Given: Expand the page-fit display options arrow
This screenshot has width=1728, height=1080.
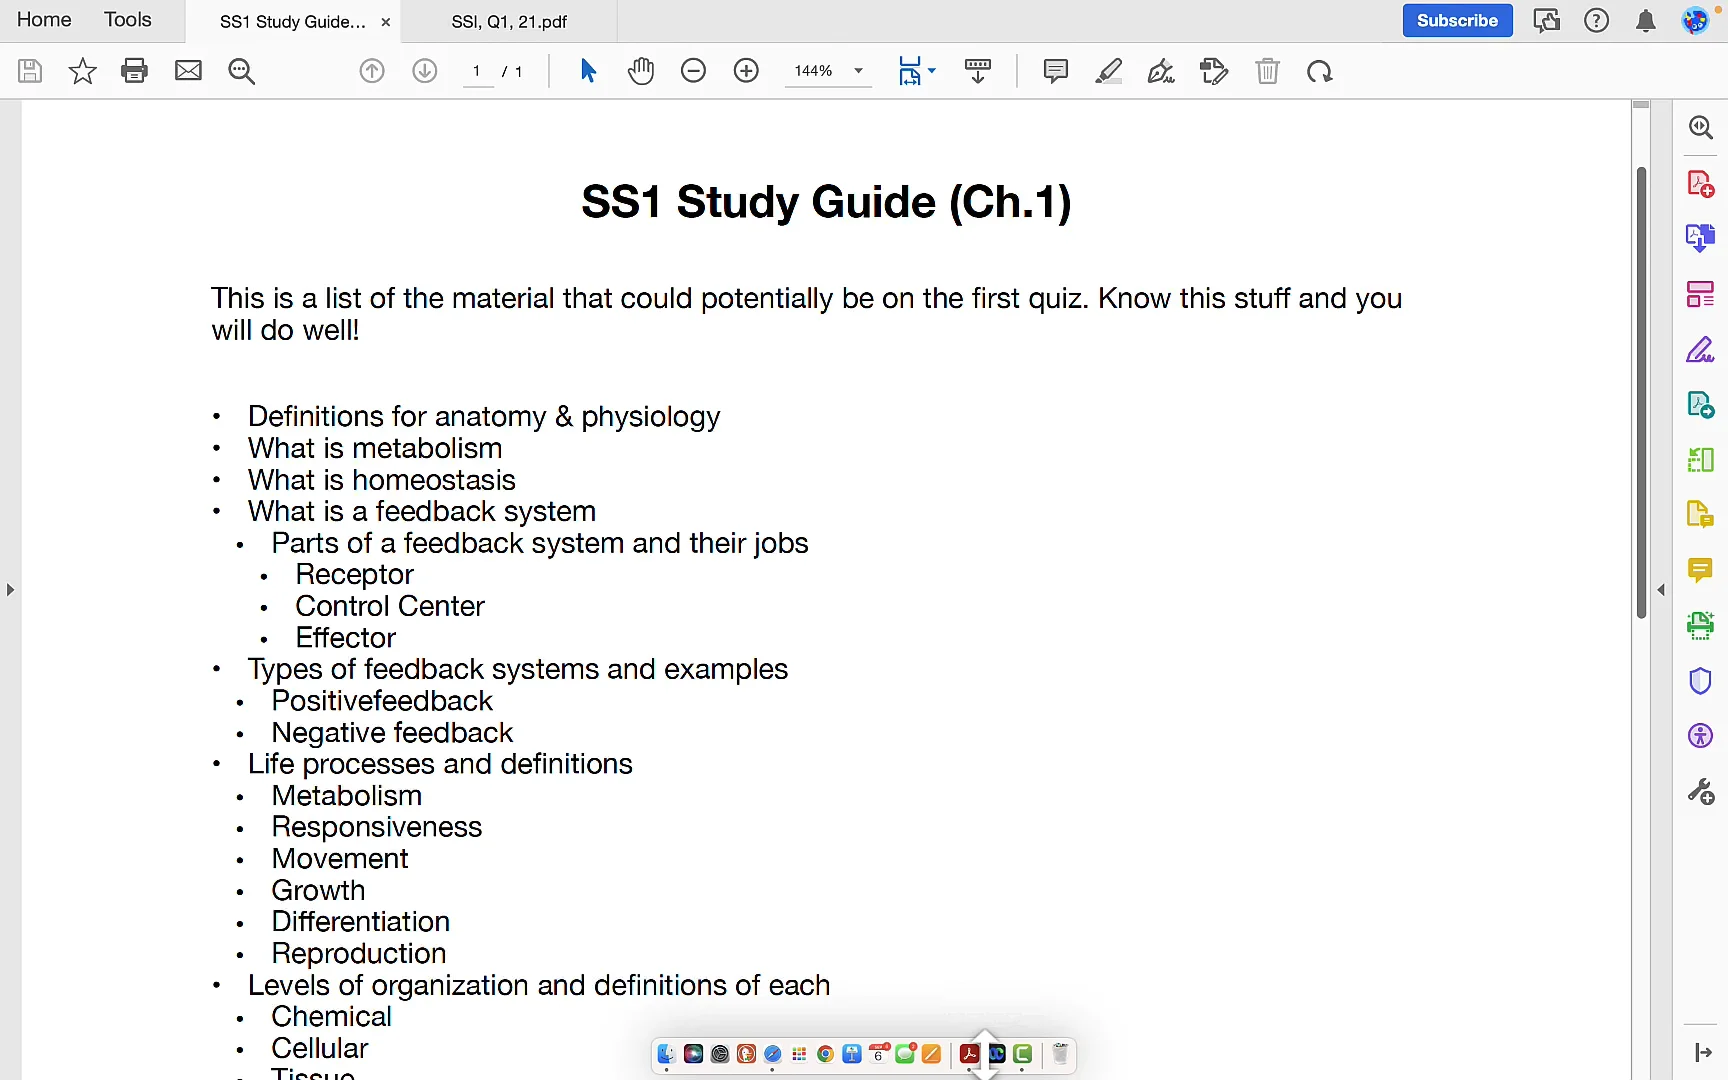Looking at the screenshot, I should (932, 70).
